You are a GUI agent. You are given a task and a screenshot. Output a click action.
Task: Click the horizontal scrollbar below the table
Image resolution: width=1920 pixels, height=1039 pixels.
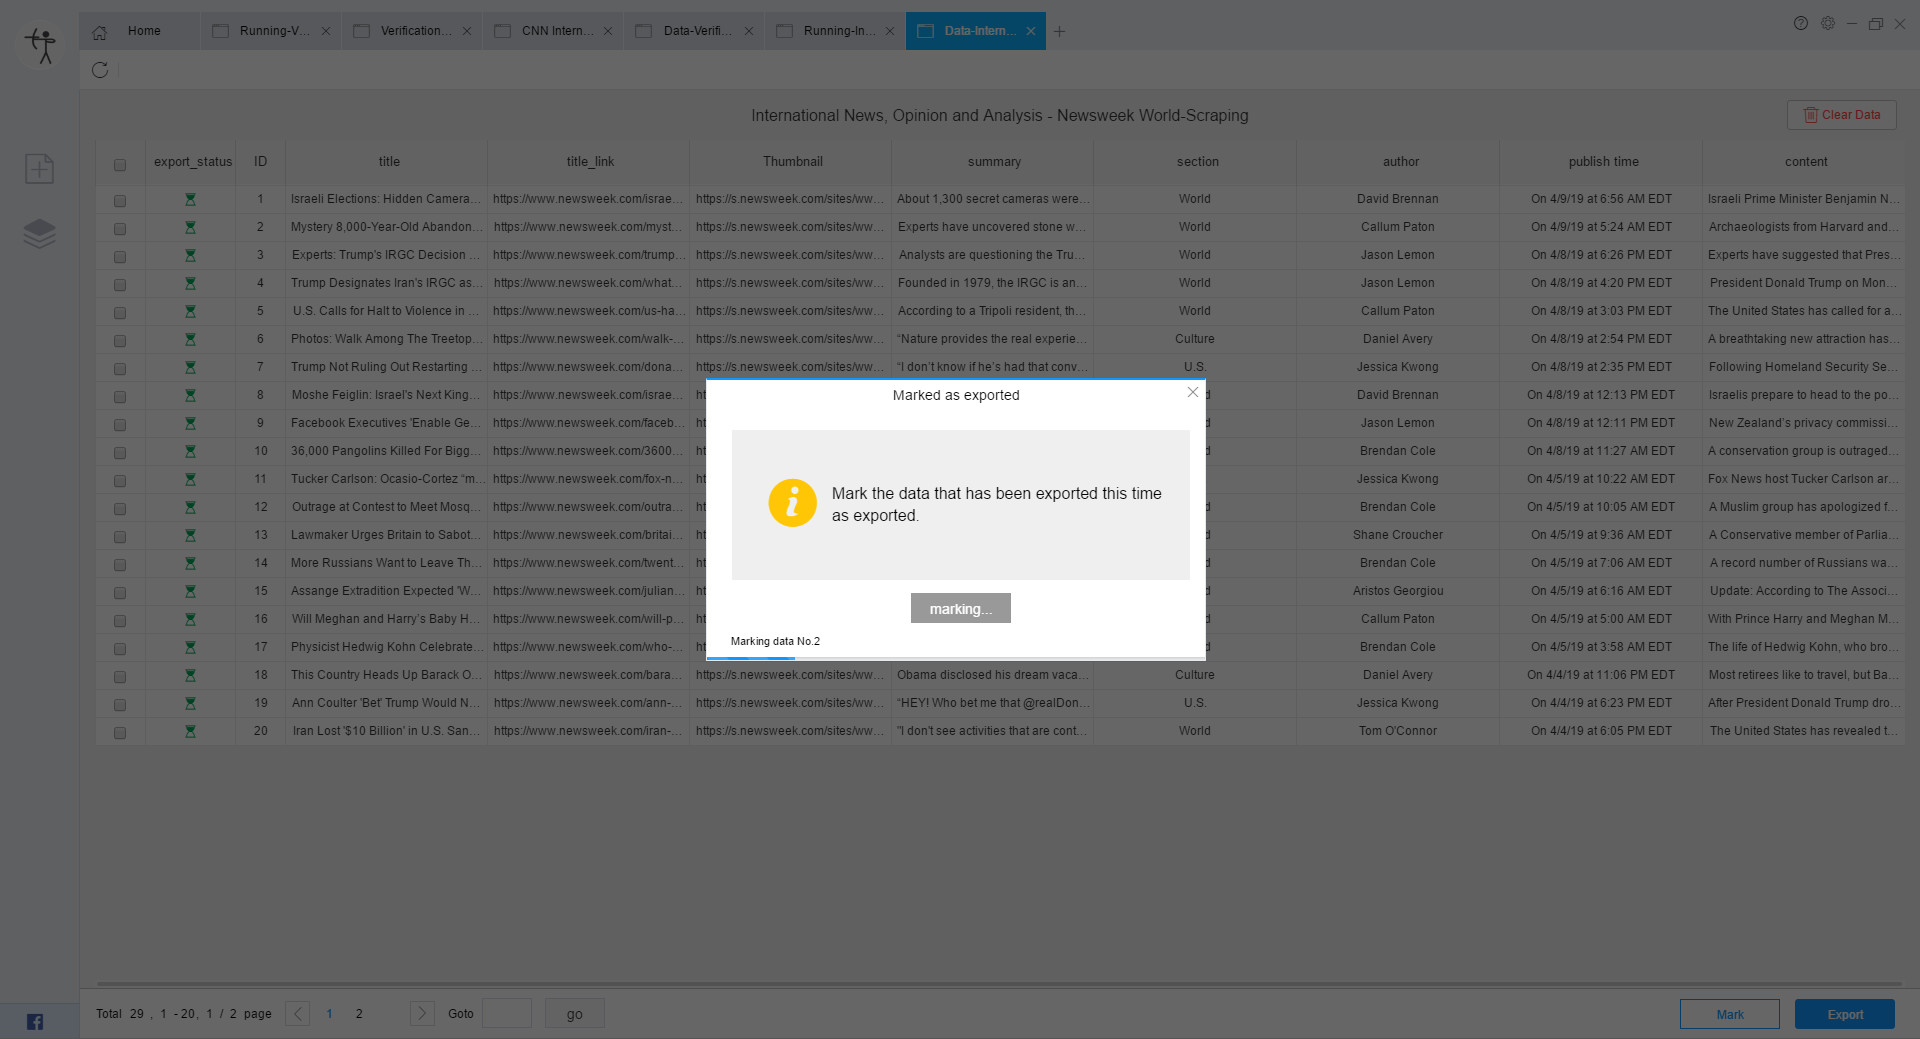[1000, 984]
